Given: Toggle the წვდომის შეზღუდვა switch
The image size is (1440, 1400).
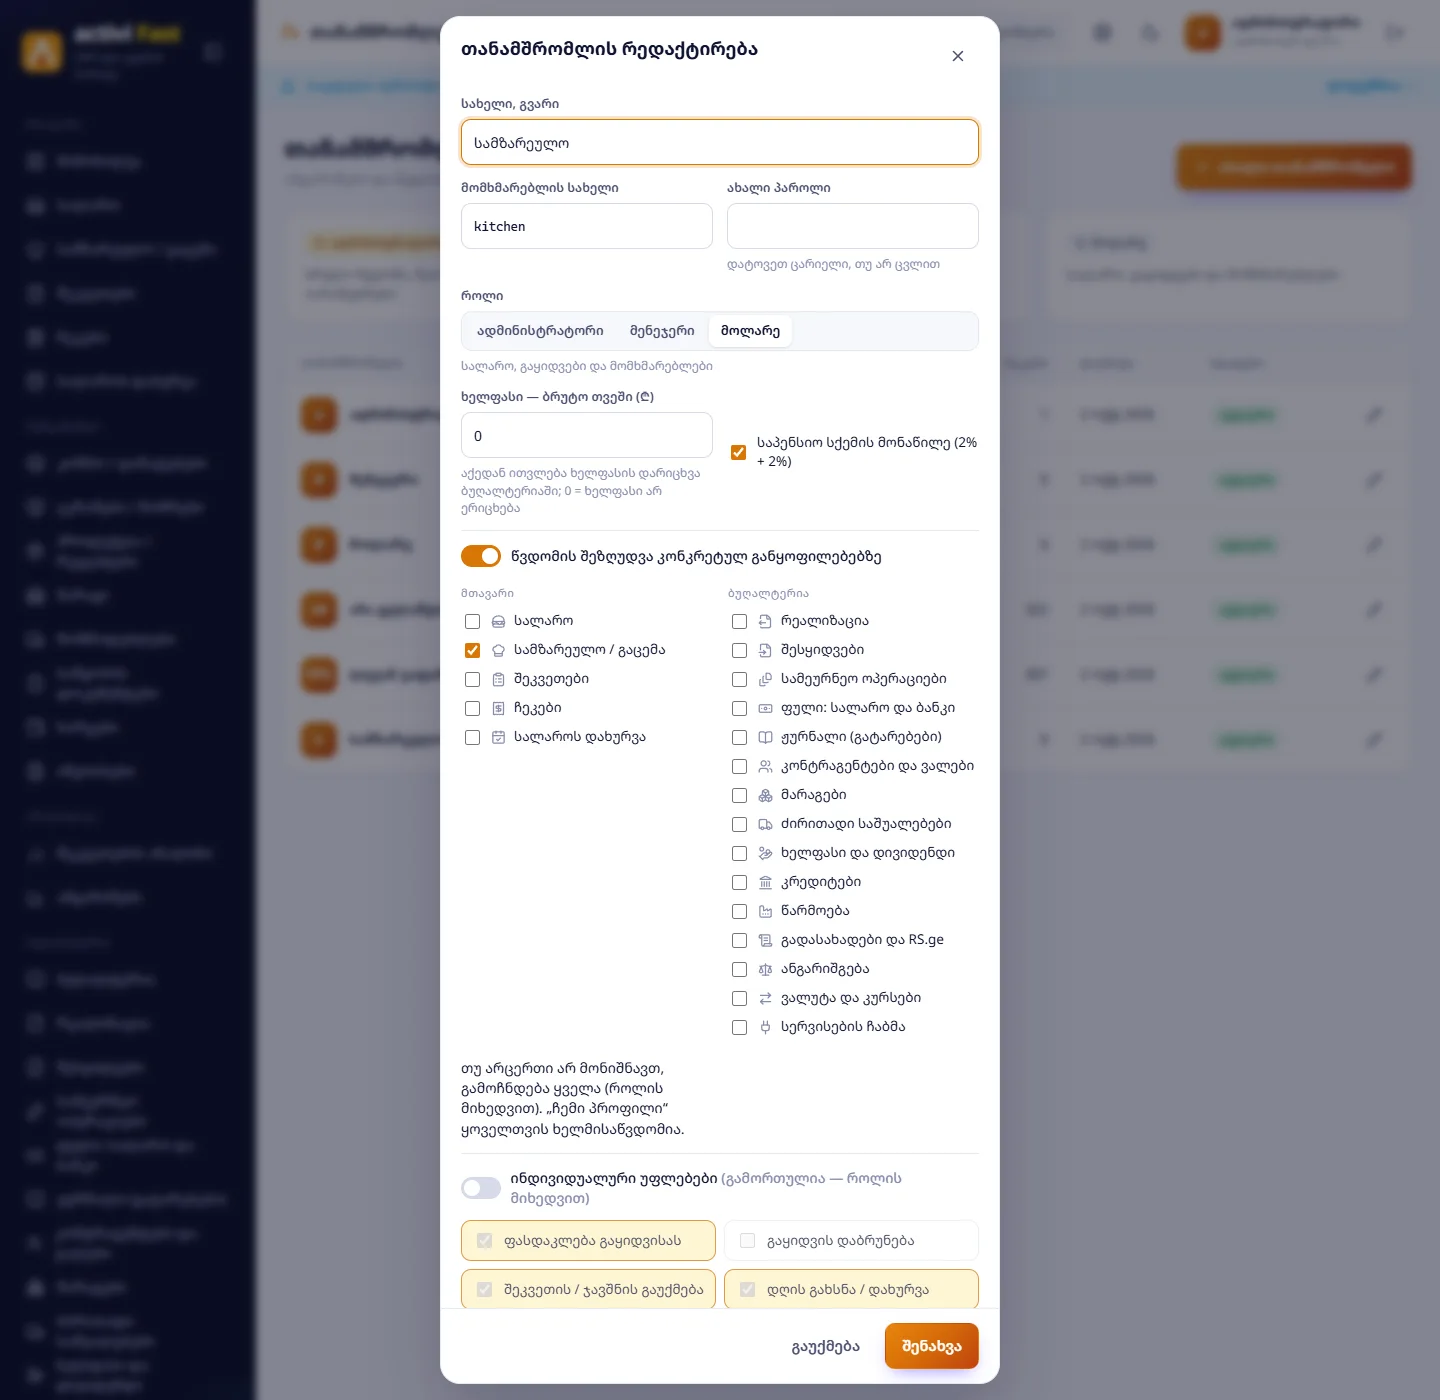Looking at the screenshot, I should (x=481, y=556).
